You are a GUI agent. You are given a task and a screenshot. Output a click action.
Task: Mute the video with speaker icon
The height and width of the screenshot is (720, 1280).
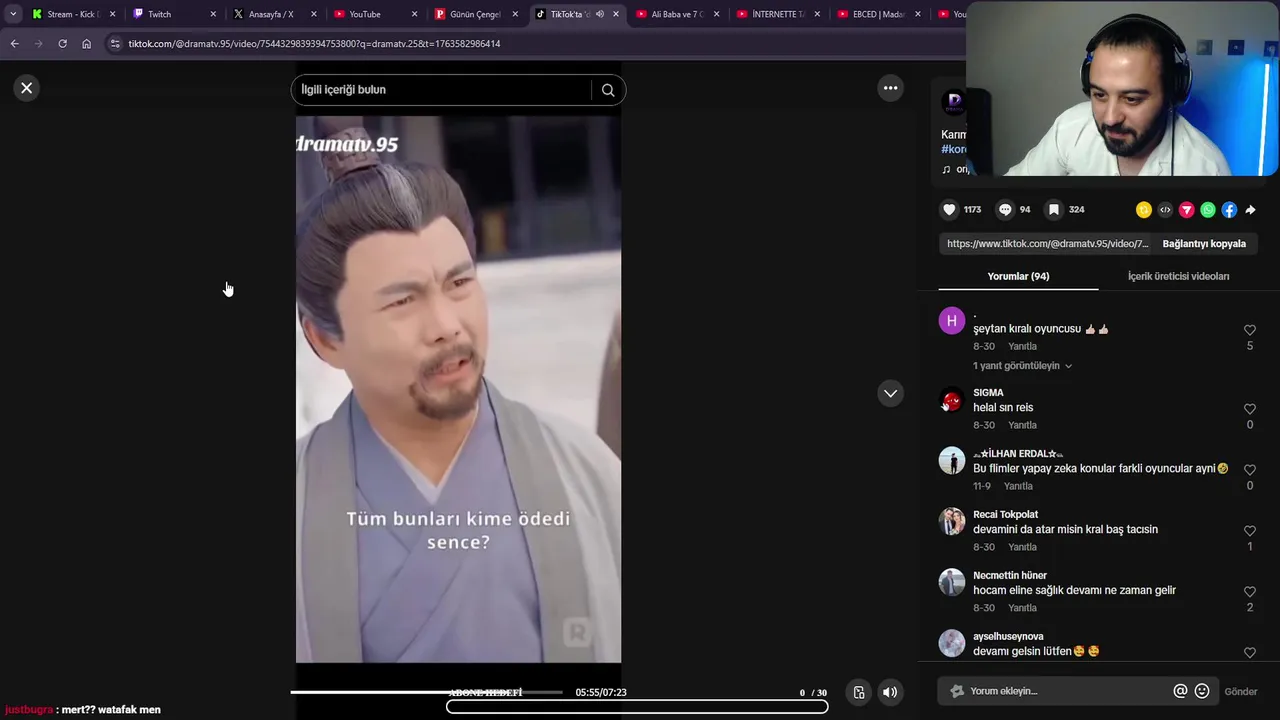(x=890, y=692)
